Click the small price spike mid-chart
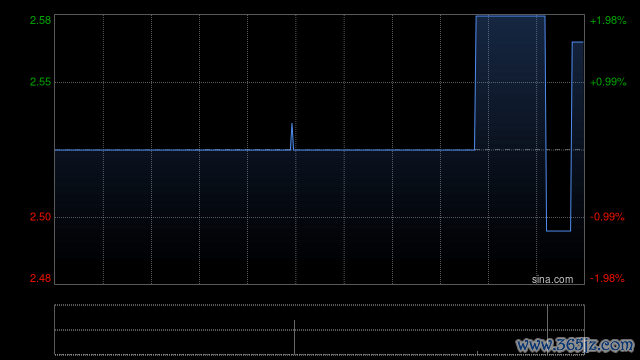 point(292,136)
